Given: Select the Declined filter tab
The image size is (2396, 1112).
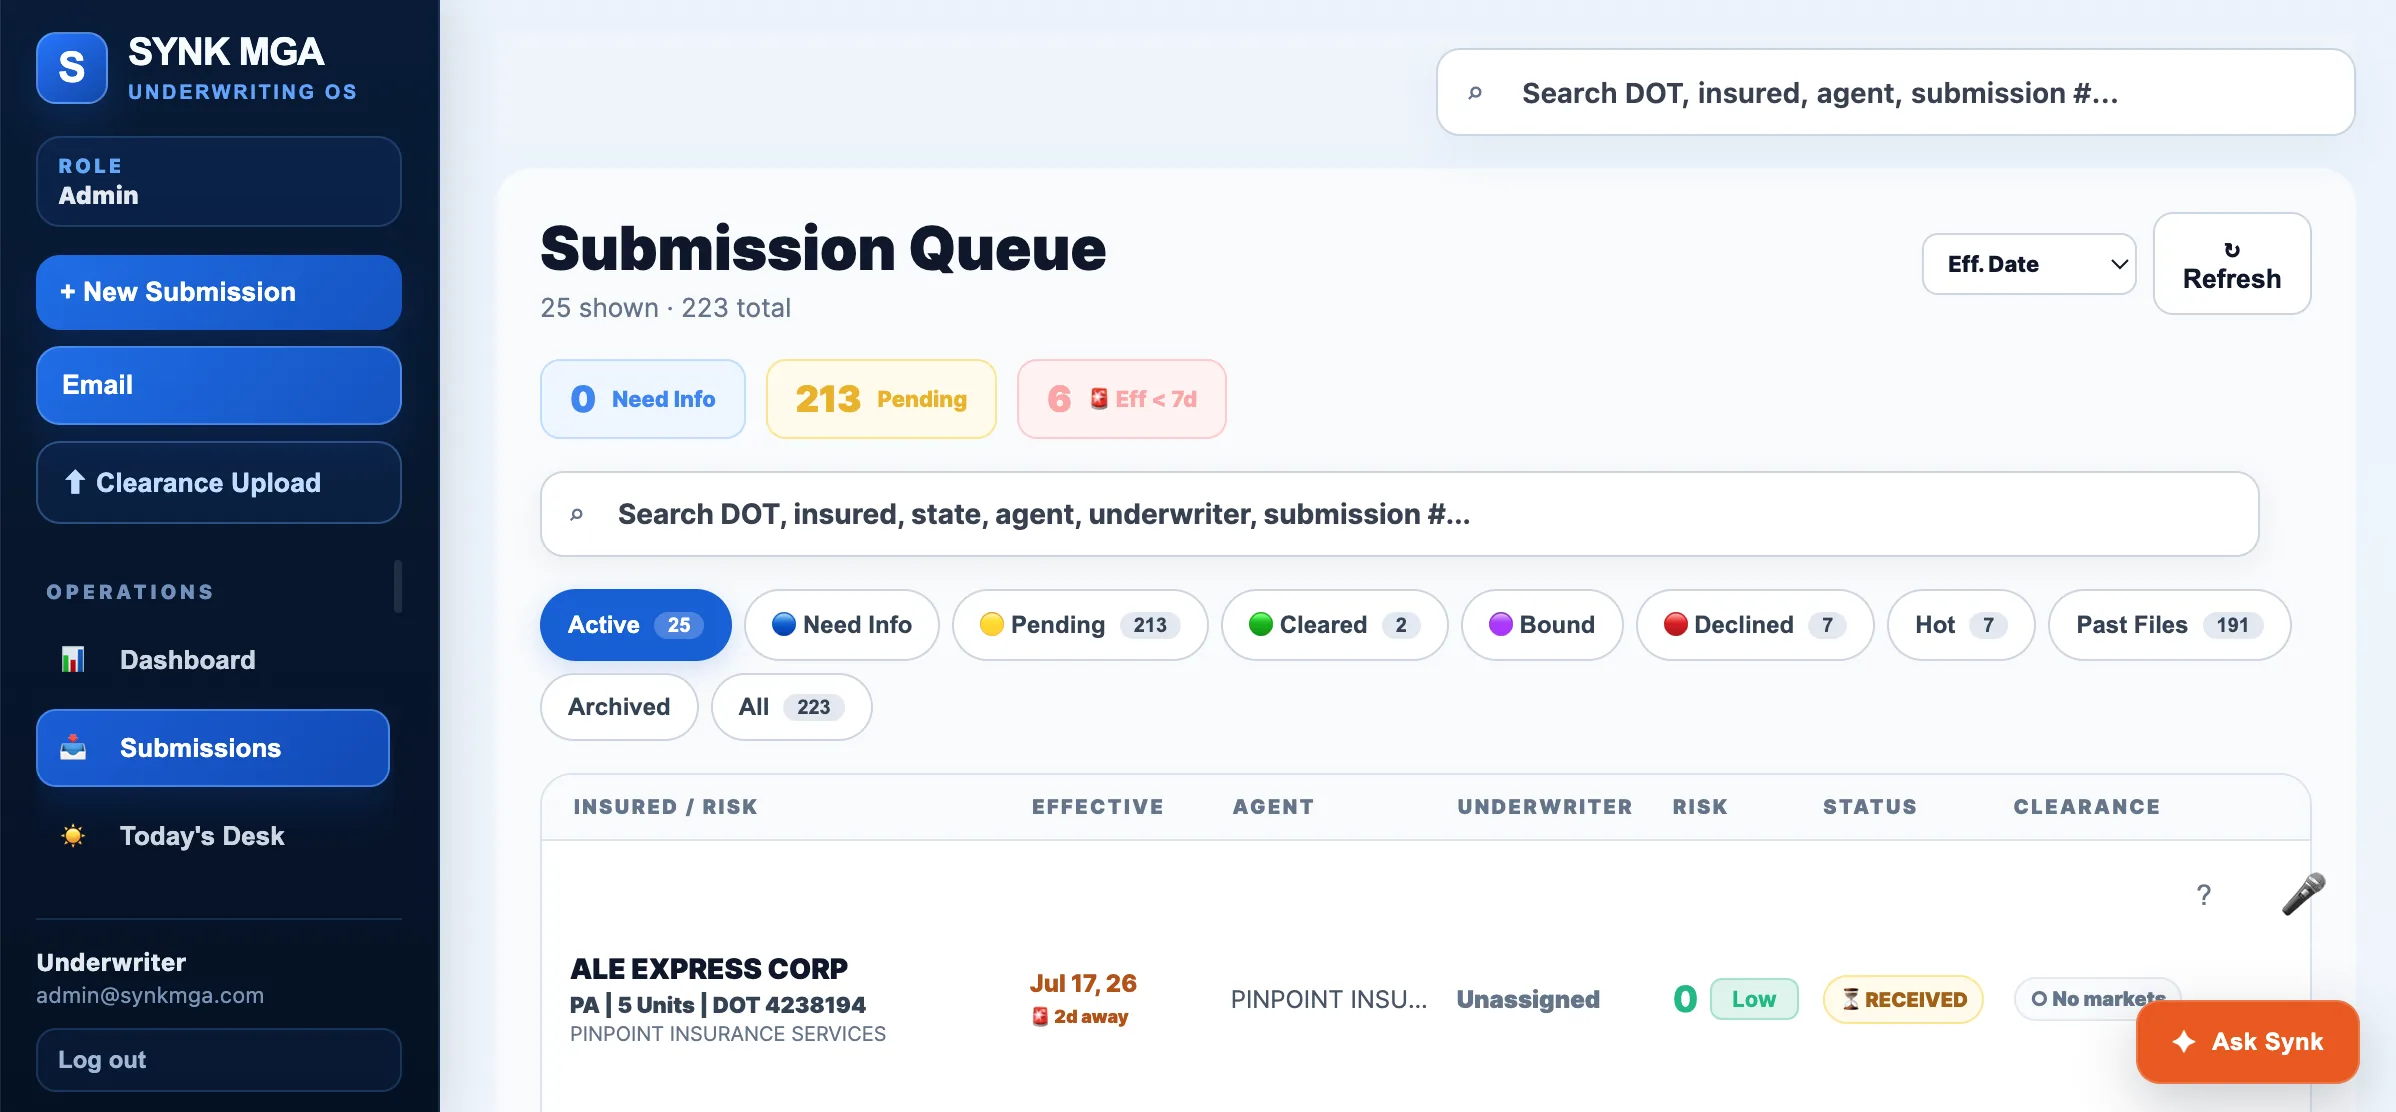Looking at the screenshot, I should pos(1755,625).
